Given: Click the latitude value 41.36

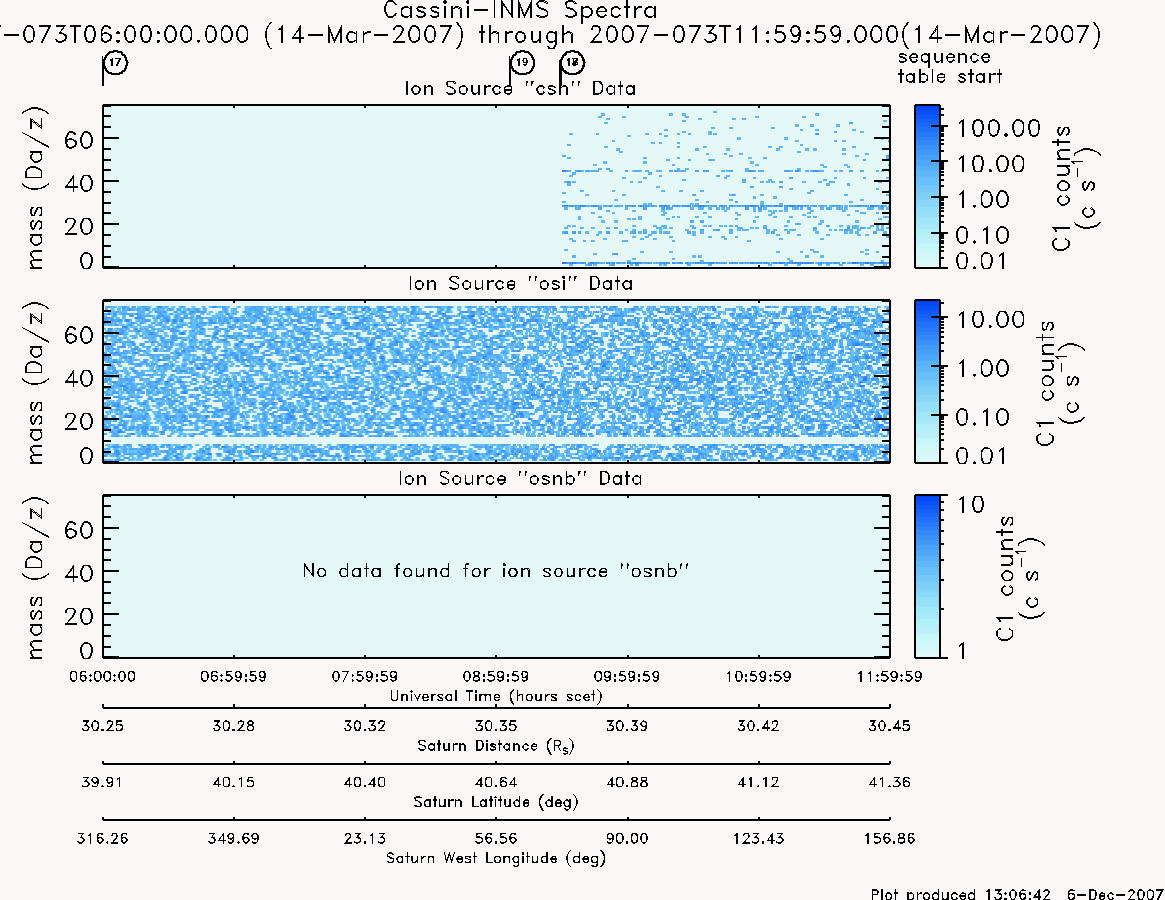Looking at the screenshot, I should 889,782.
